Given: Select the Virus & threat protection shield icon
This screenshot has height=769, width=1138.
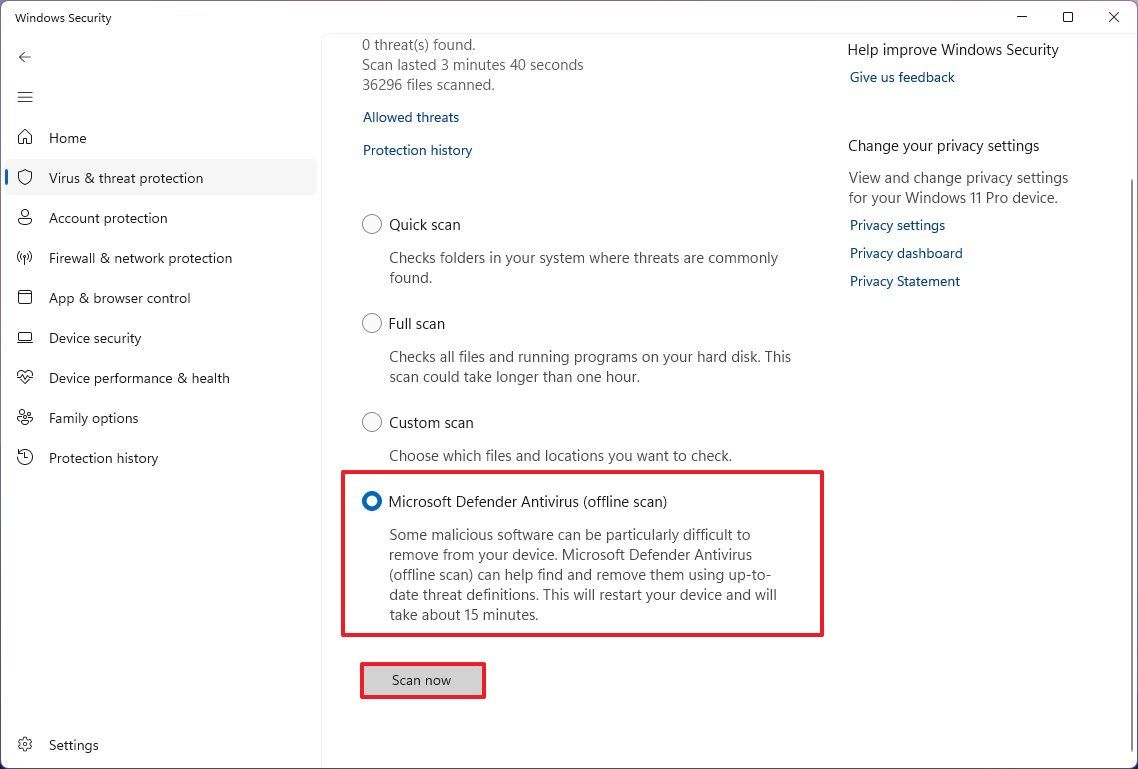Looking at the screenshot, I should 24,177.
